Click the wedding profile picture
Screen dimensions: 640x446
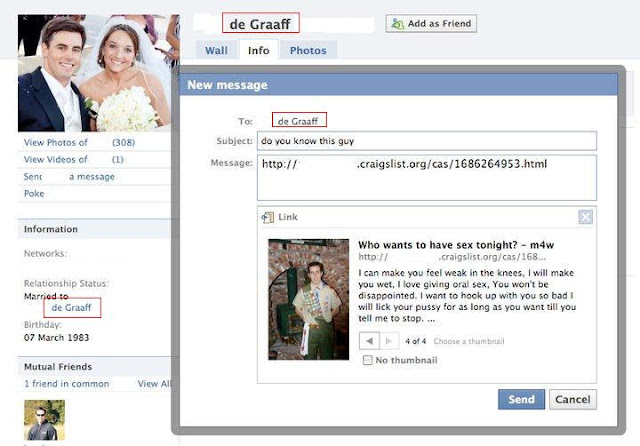99,73
